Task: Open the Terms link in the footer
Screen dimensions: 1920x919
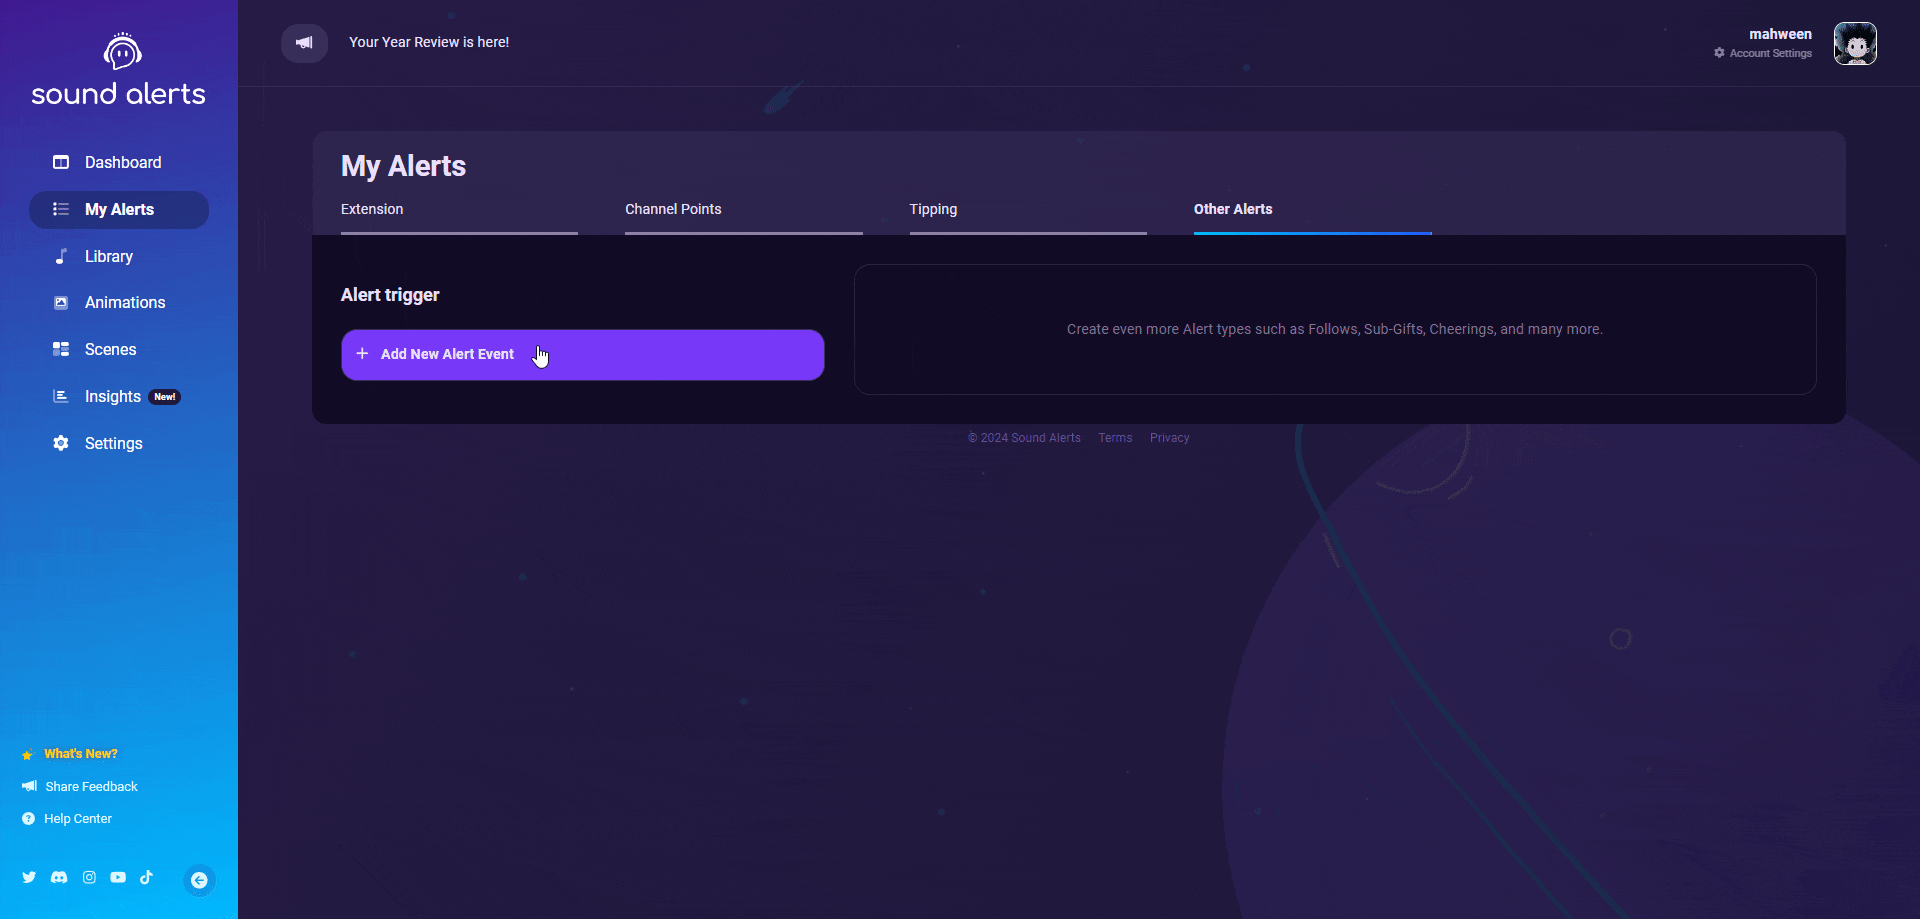Action: (1114, 437)
